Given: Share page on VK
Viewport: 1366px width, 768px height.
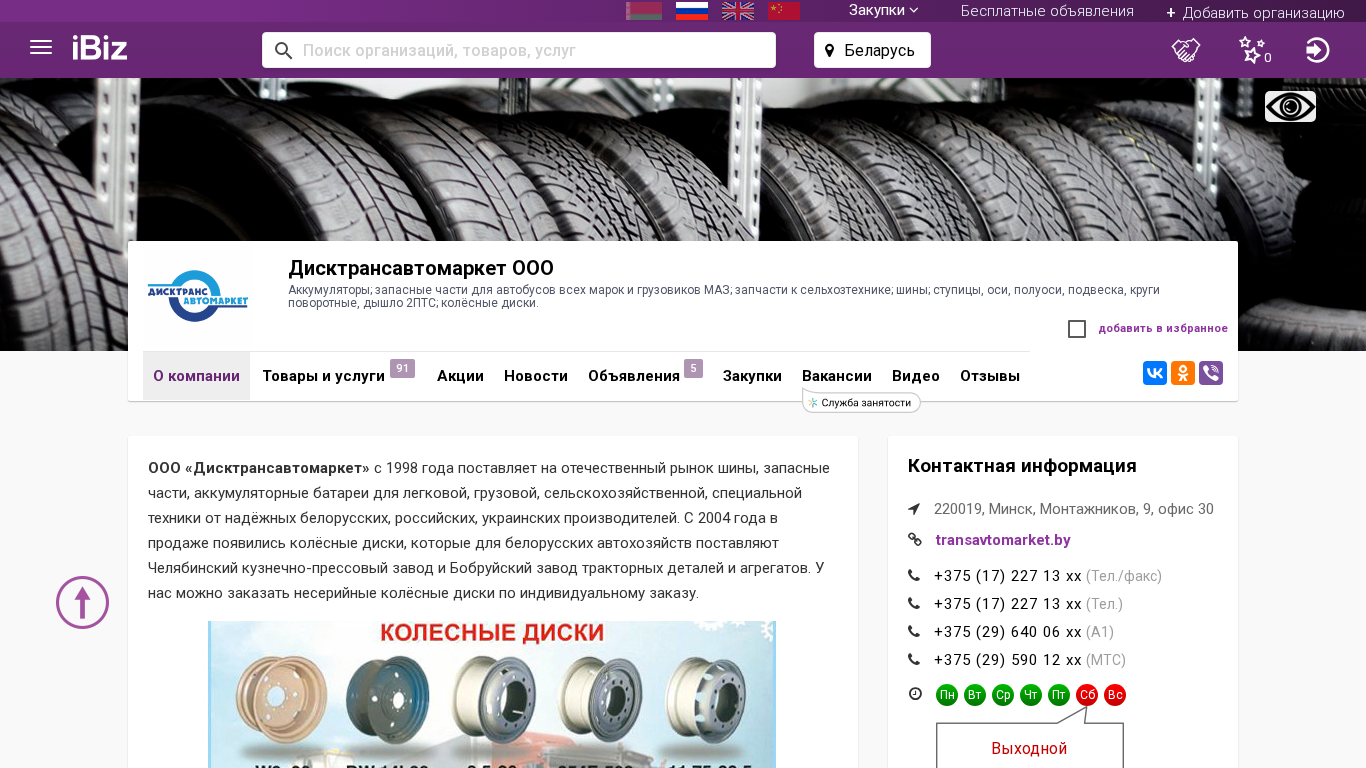Looking at the screenshot, I should point(1155,373).
